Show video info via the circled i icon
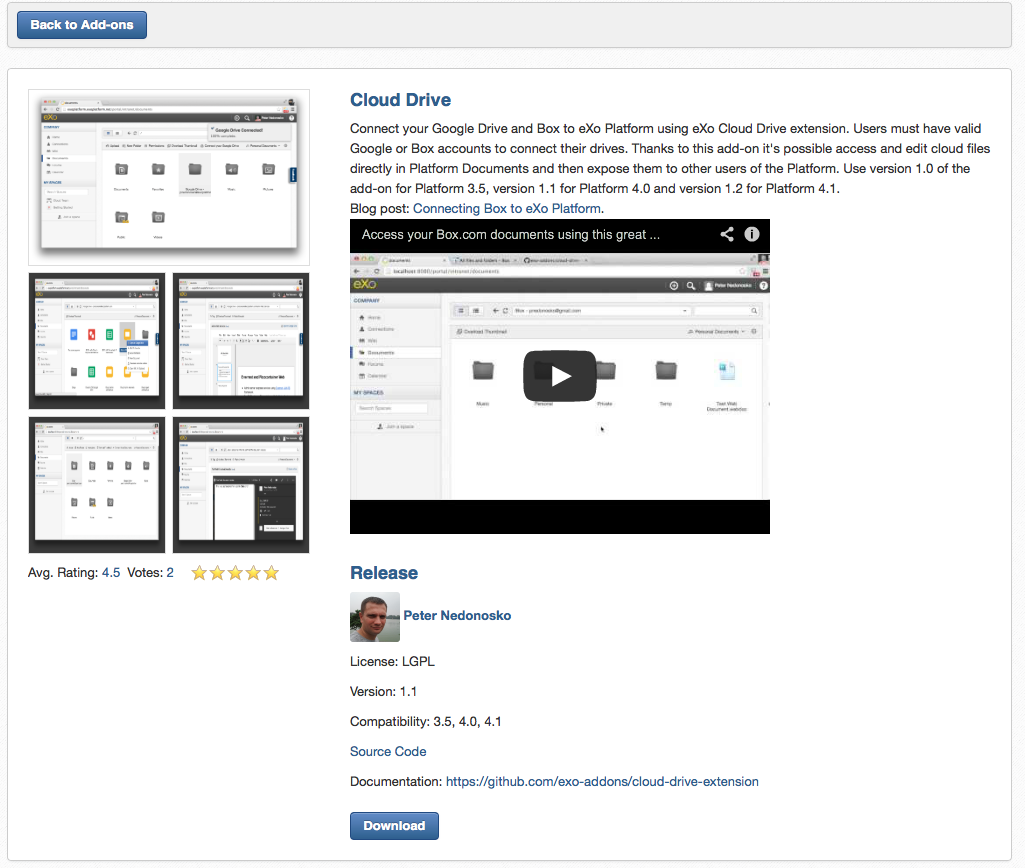Viewport: 1025px width, 868px height. click(x=752, y=234)
